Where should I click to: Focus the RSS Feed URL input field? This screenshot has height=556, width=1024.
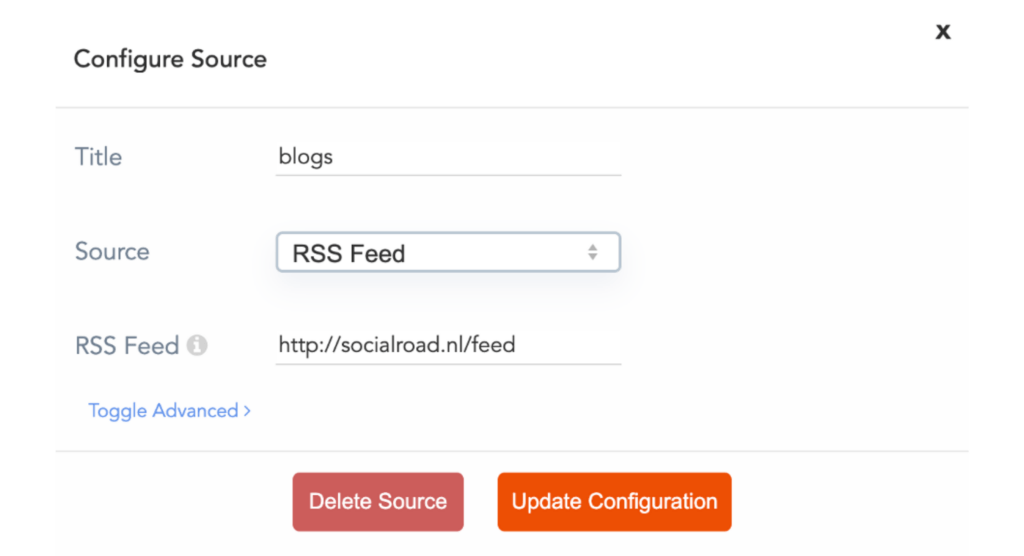click(448, 346)
